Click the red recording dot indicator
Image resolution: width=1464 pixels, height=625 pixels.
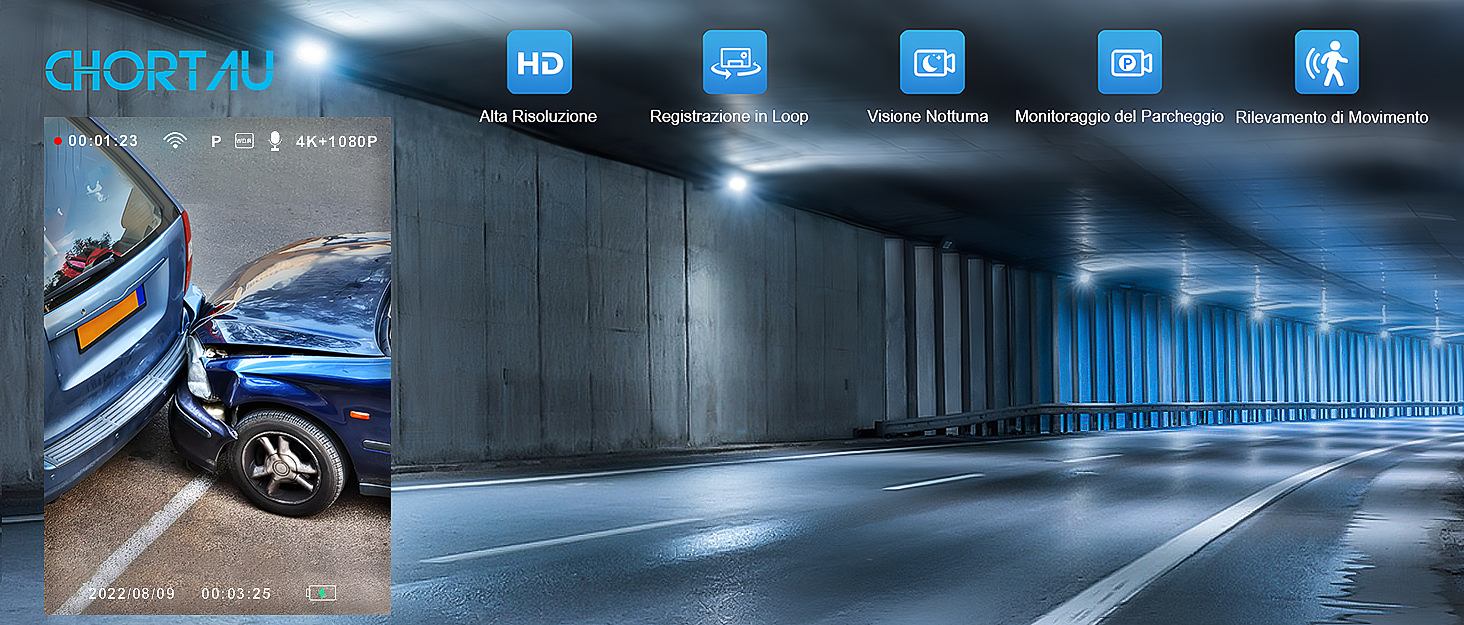point(58,141)
